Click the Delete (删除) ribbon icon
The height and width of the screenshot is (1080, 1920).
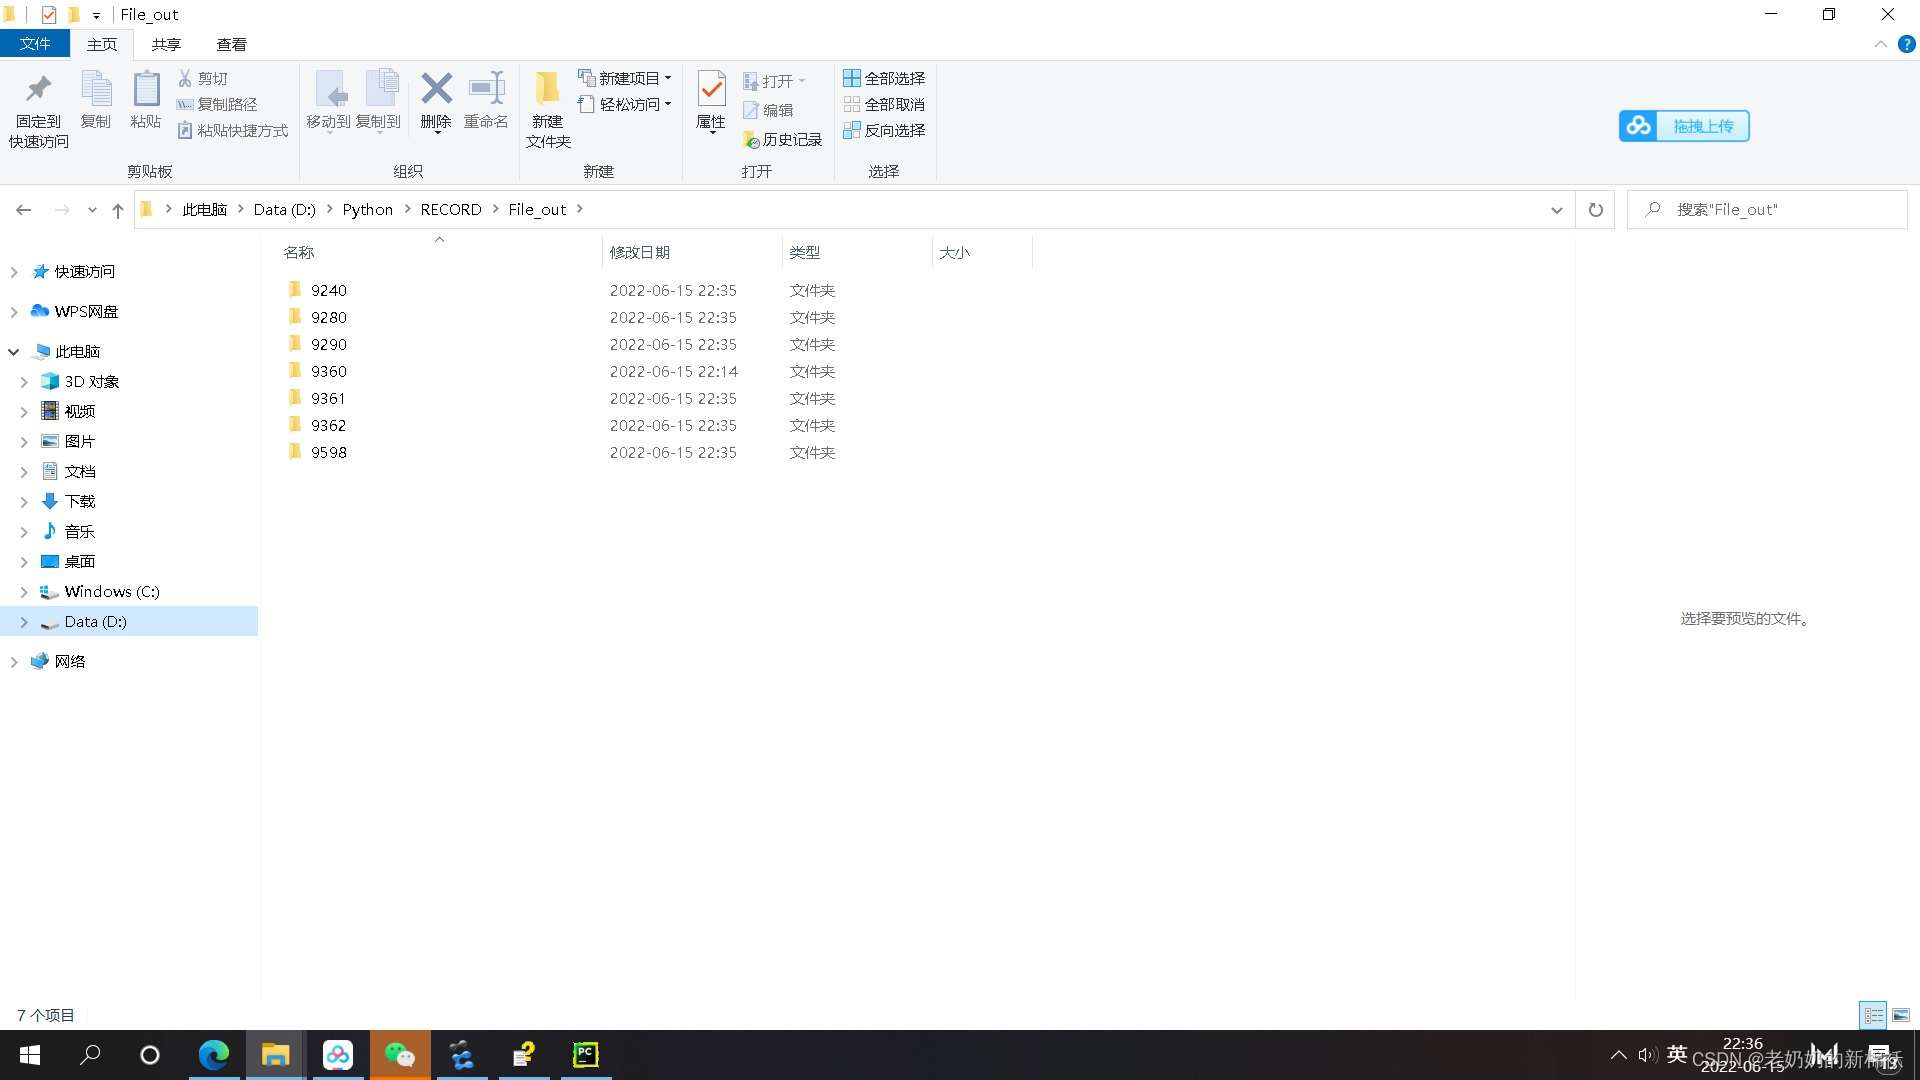pyautogui.click(x=436, y=90)
